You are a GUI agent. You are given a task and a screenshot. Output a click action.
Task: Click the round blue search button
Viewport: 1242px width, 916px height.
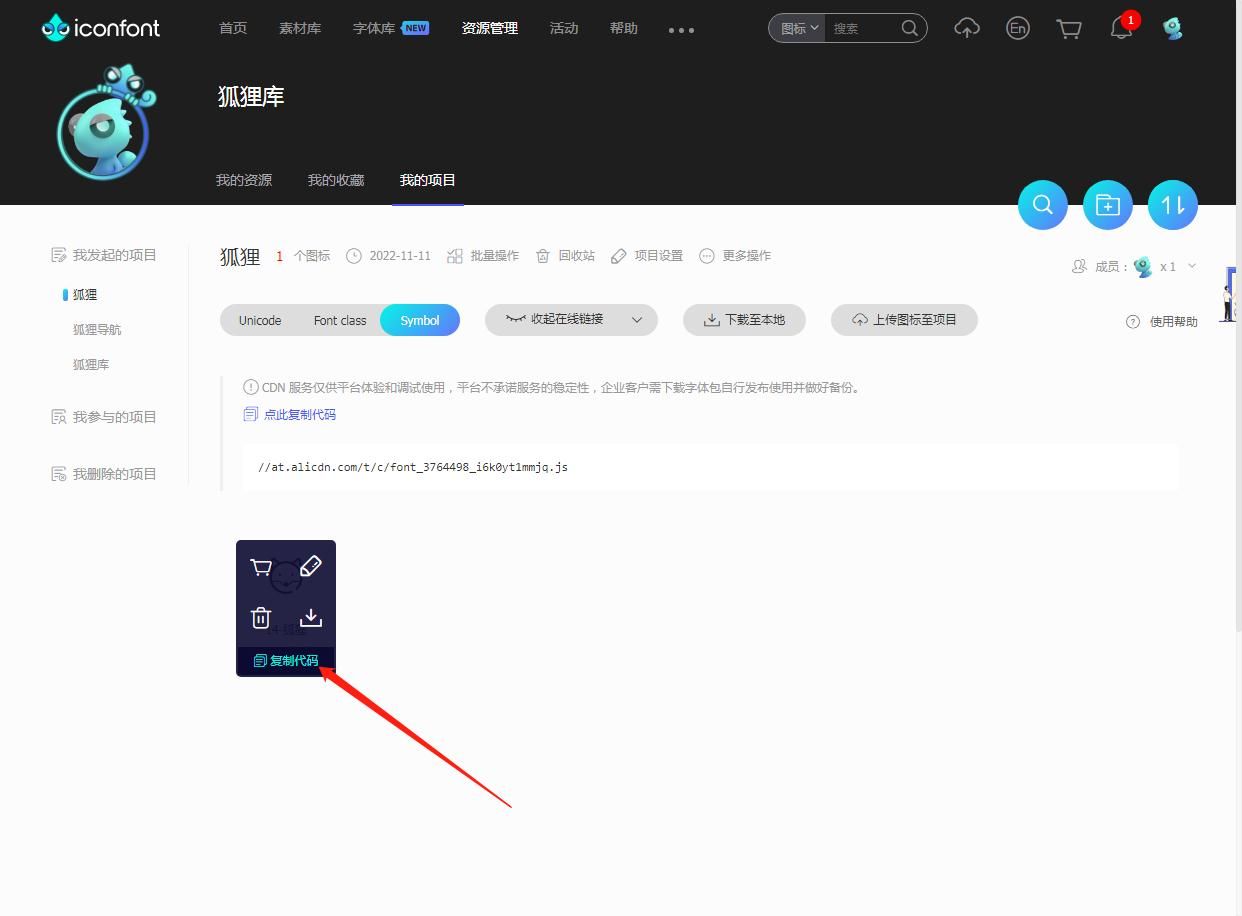1043,205
